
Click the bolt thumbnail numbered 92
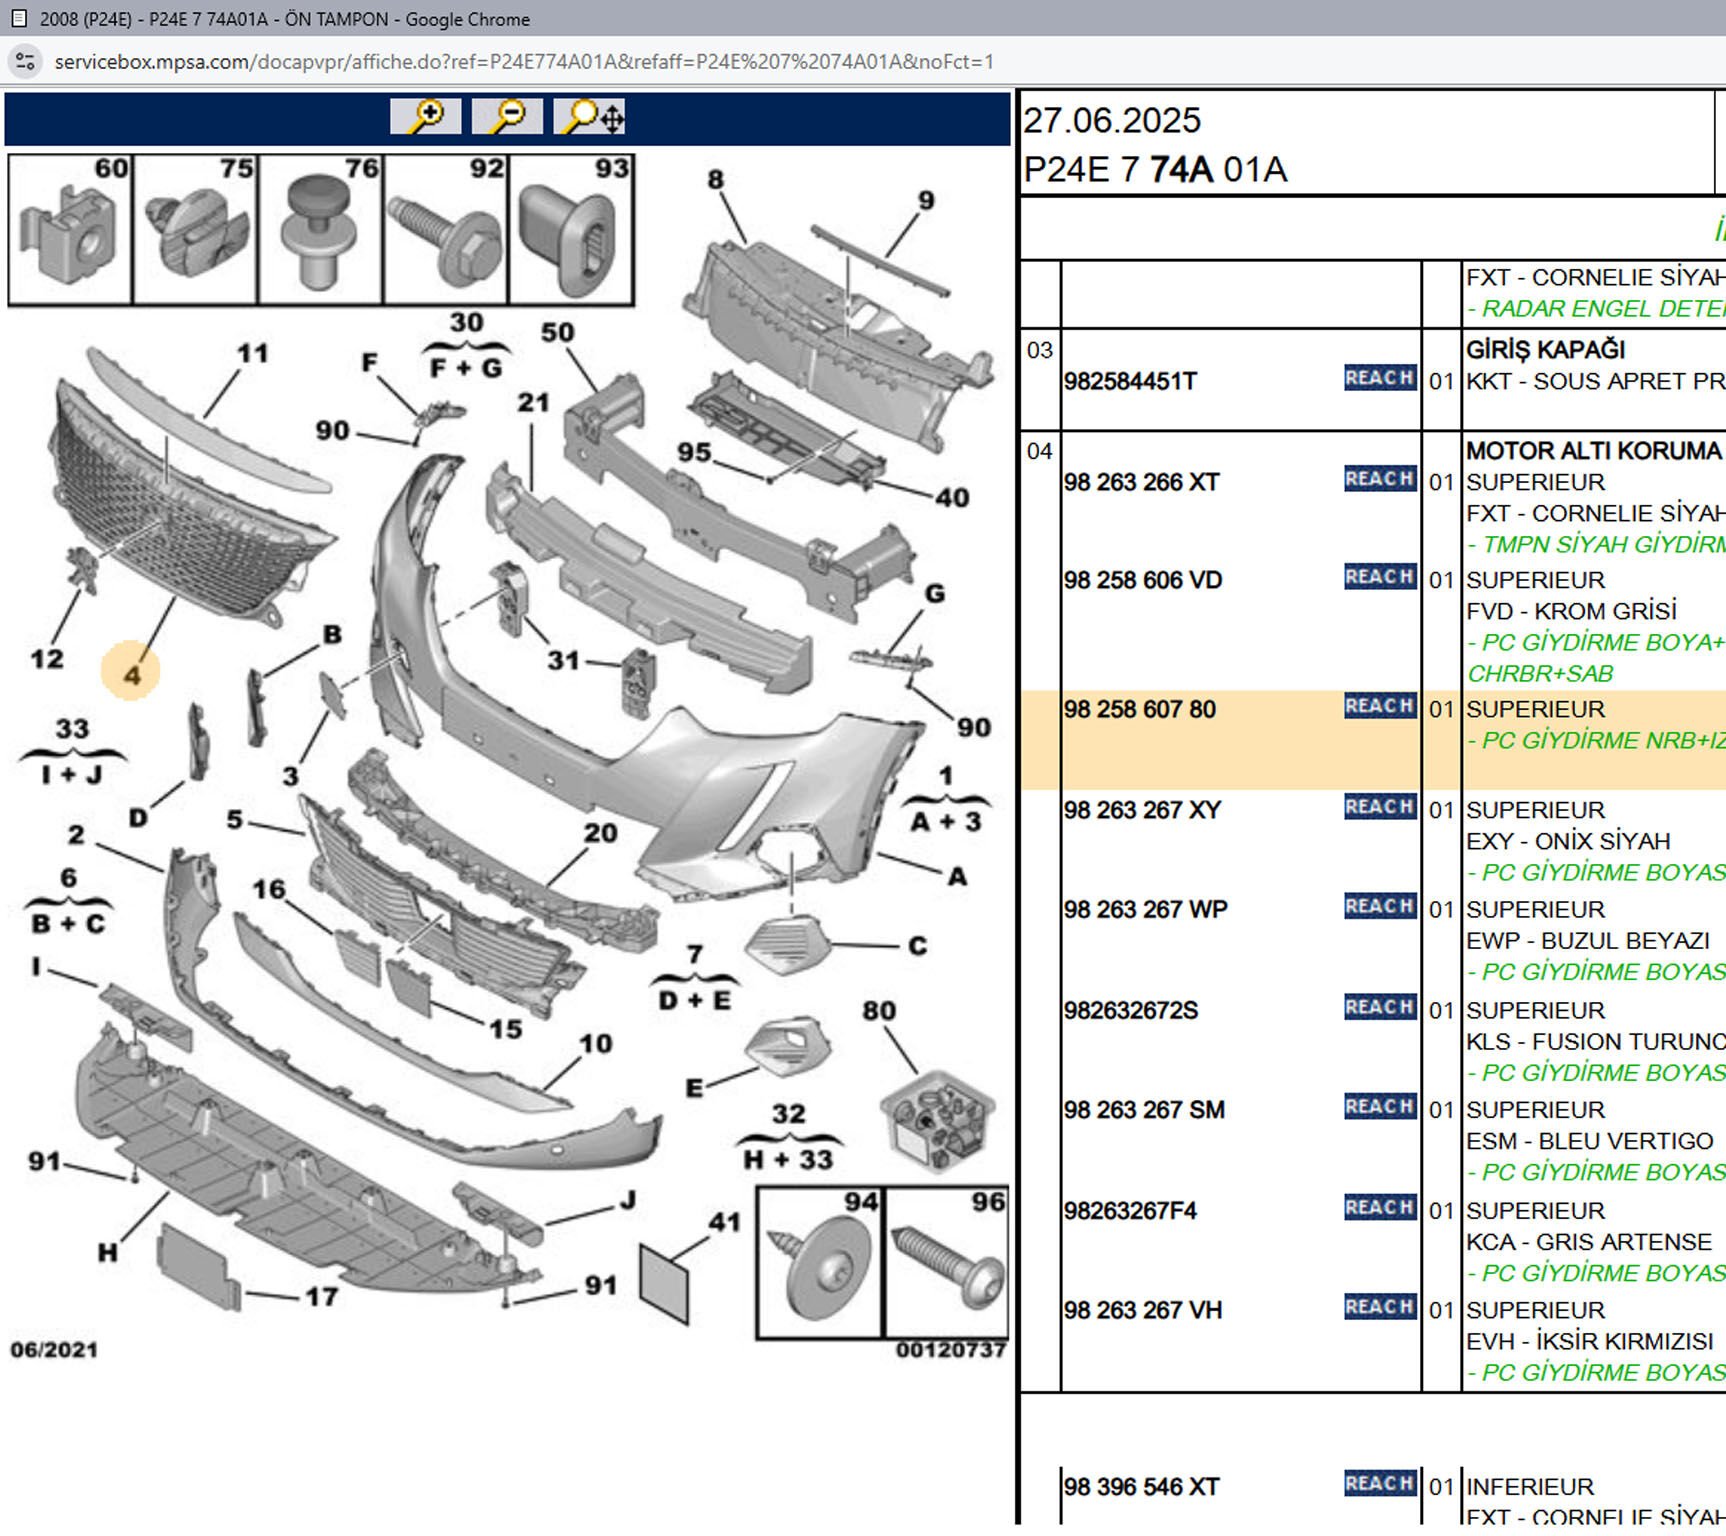pos(446,230)
